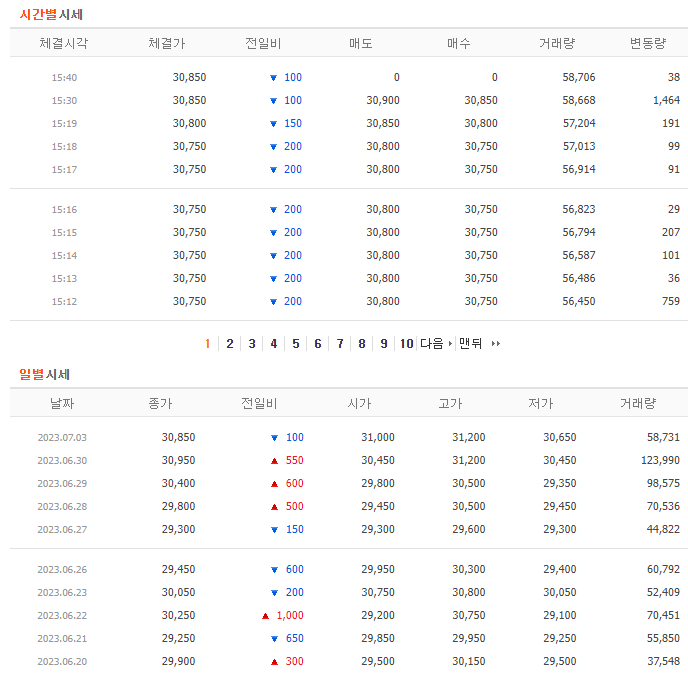The height and width of the screenshot is (675, 688).
Task: Click the 2023.07.03 date cell
Action: pos(62,438)
